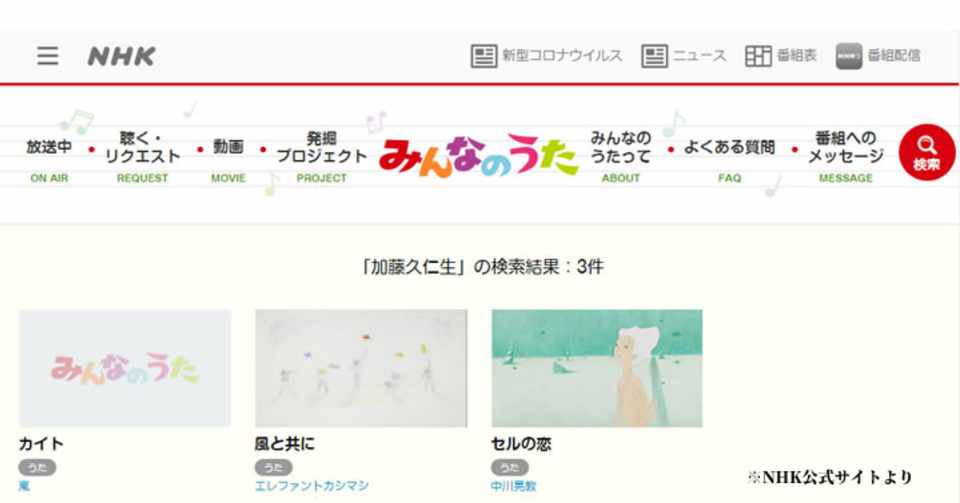Image resolution: width=960 pixels, height=503 pixels.
Task: Open 発掘プロジェクト PROJECT page
Action: (x=321, y=156)
